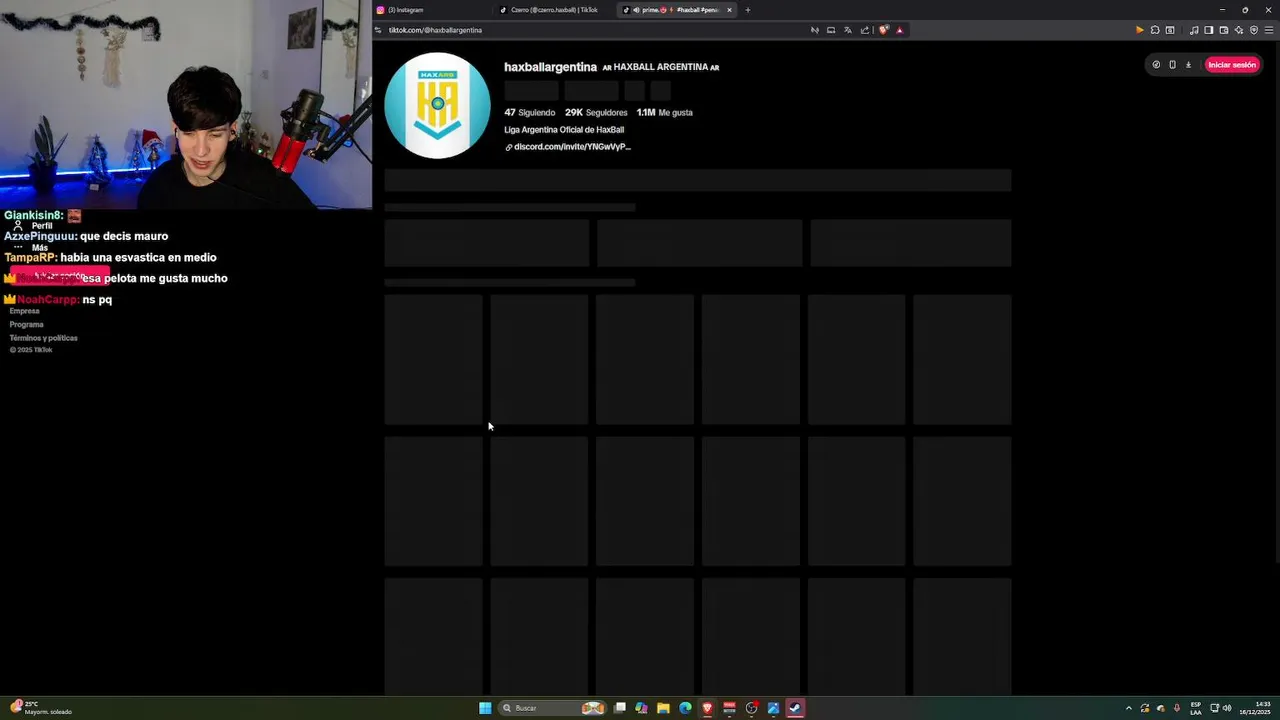The width and height of the screenshot is (1280, 720).
Task: Switch to the Instagram browser tab
Action: (434, 10)
